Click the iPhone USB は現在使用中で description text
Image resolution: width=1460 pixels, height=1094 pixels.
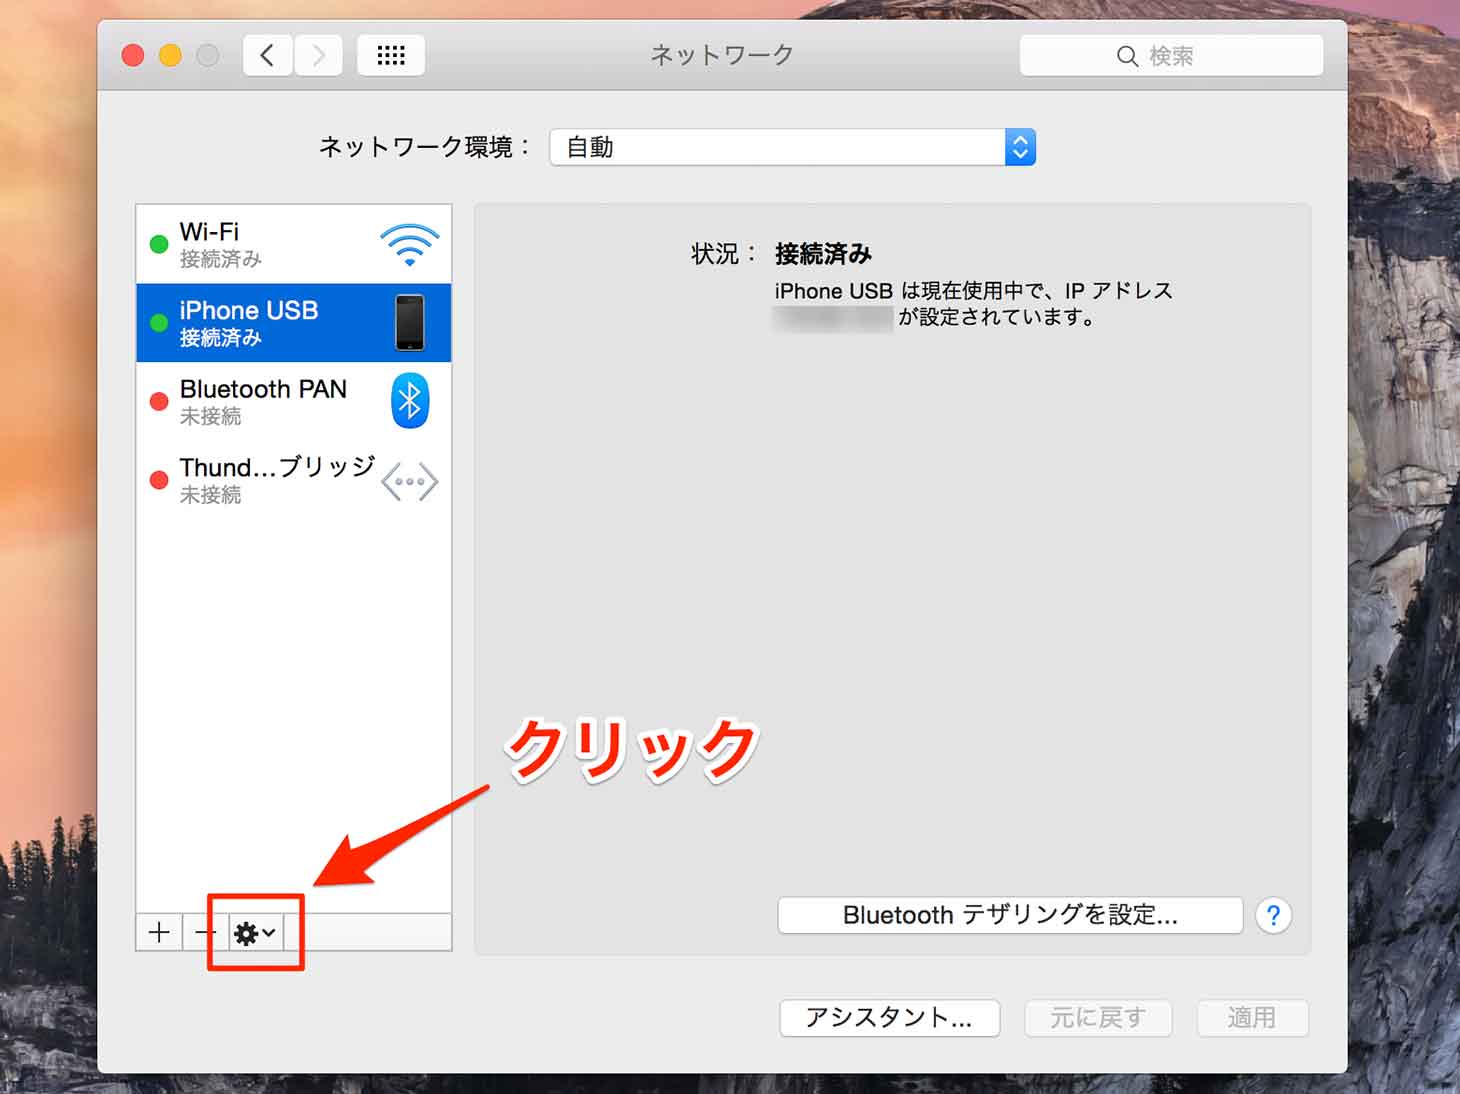(973, 304)
